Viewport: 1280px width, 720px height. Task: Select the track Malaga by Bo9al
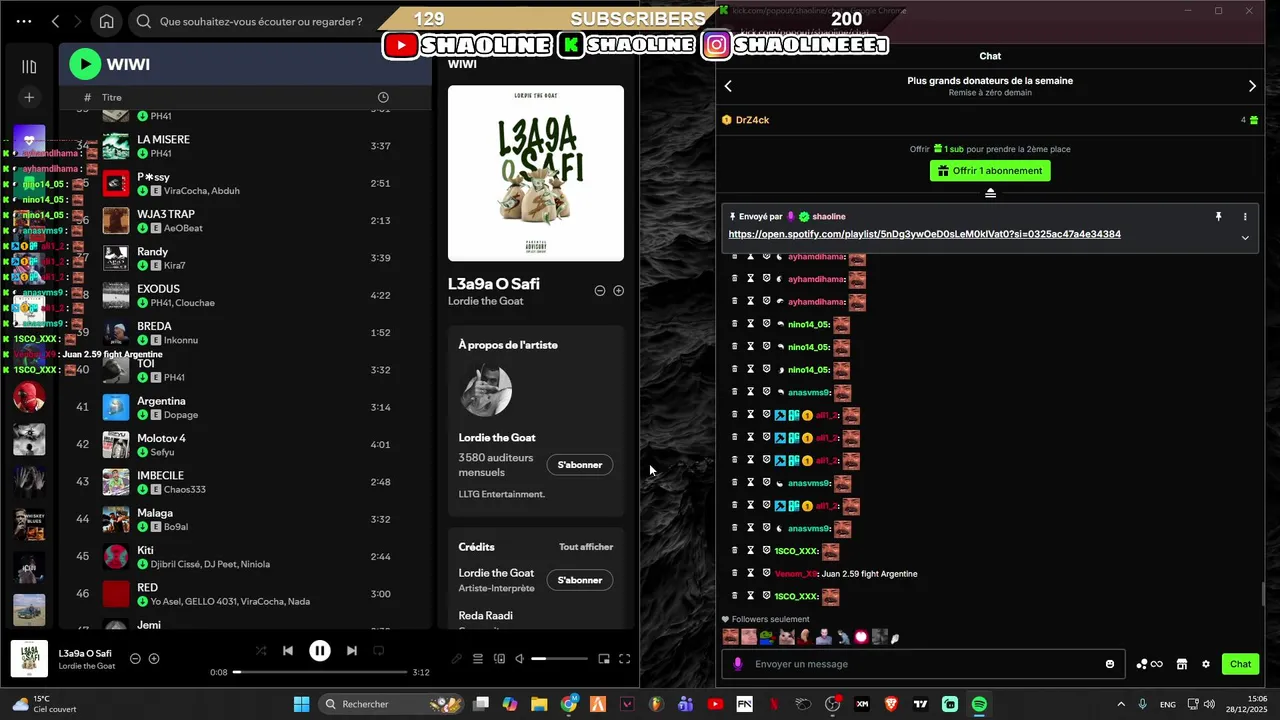pos(245,519)
